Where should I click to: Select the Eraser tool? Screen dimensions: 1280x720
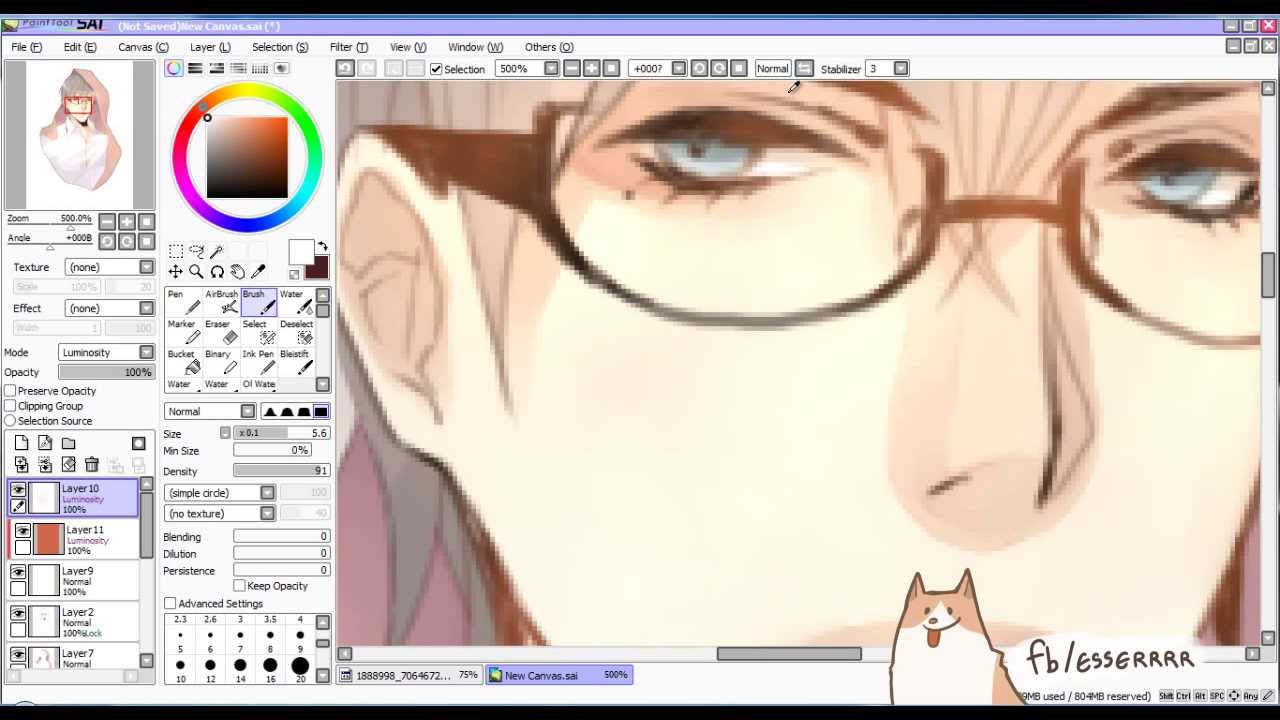tap(221, 332)
